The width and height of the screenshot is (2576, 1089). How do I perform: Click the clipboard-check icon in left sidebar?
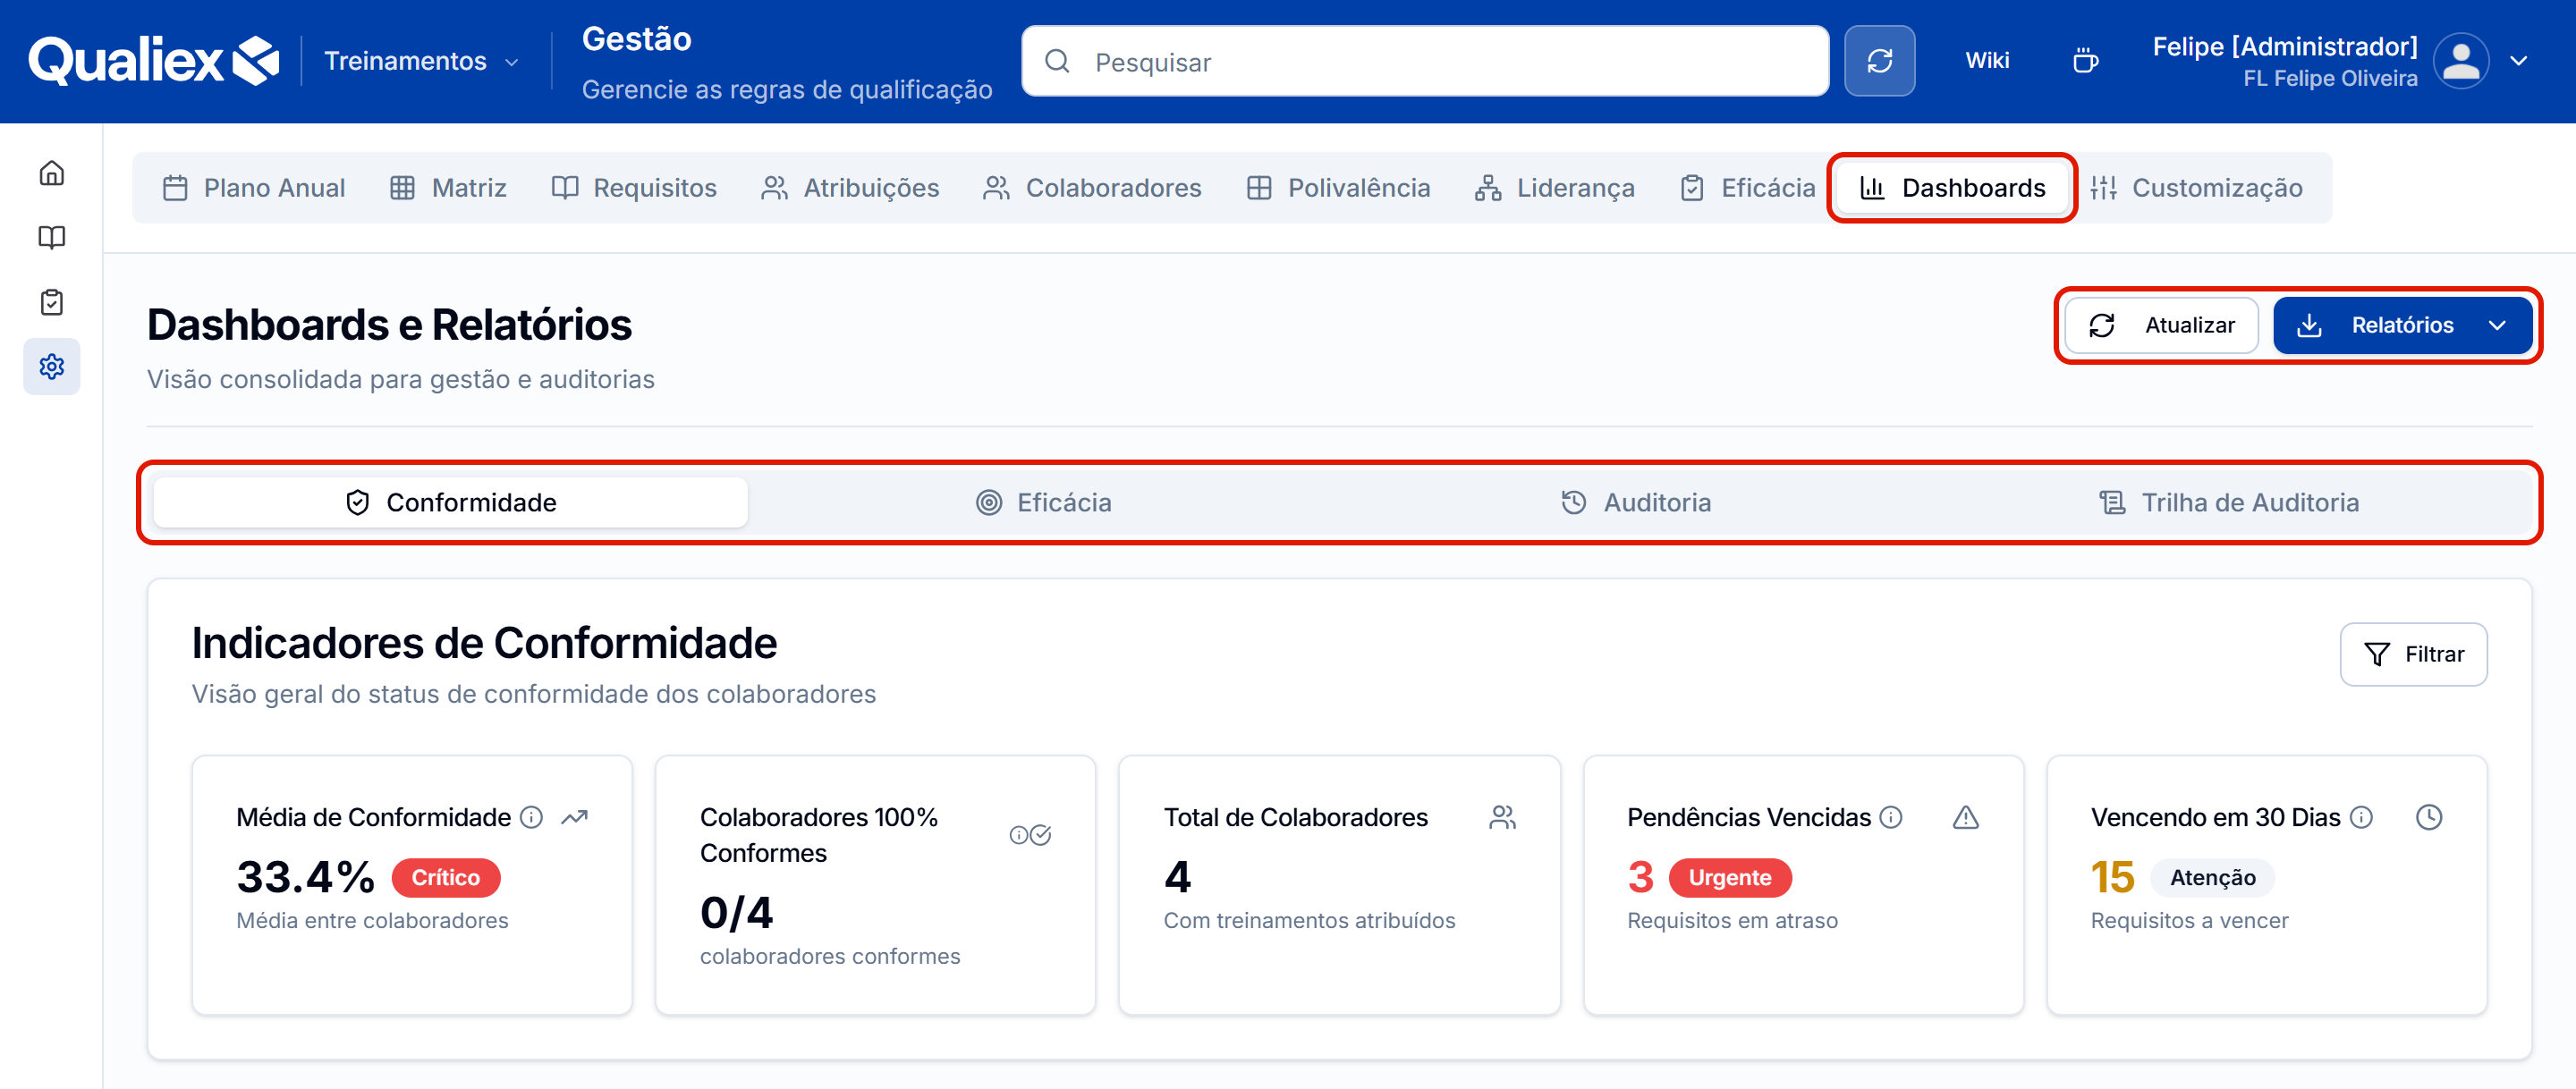pos(52,302)
